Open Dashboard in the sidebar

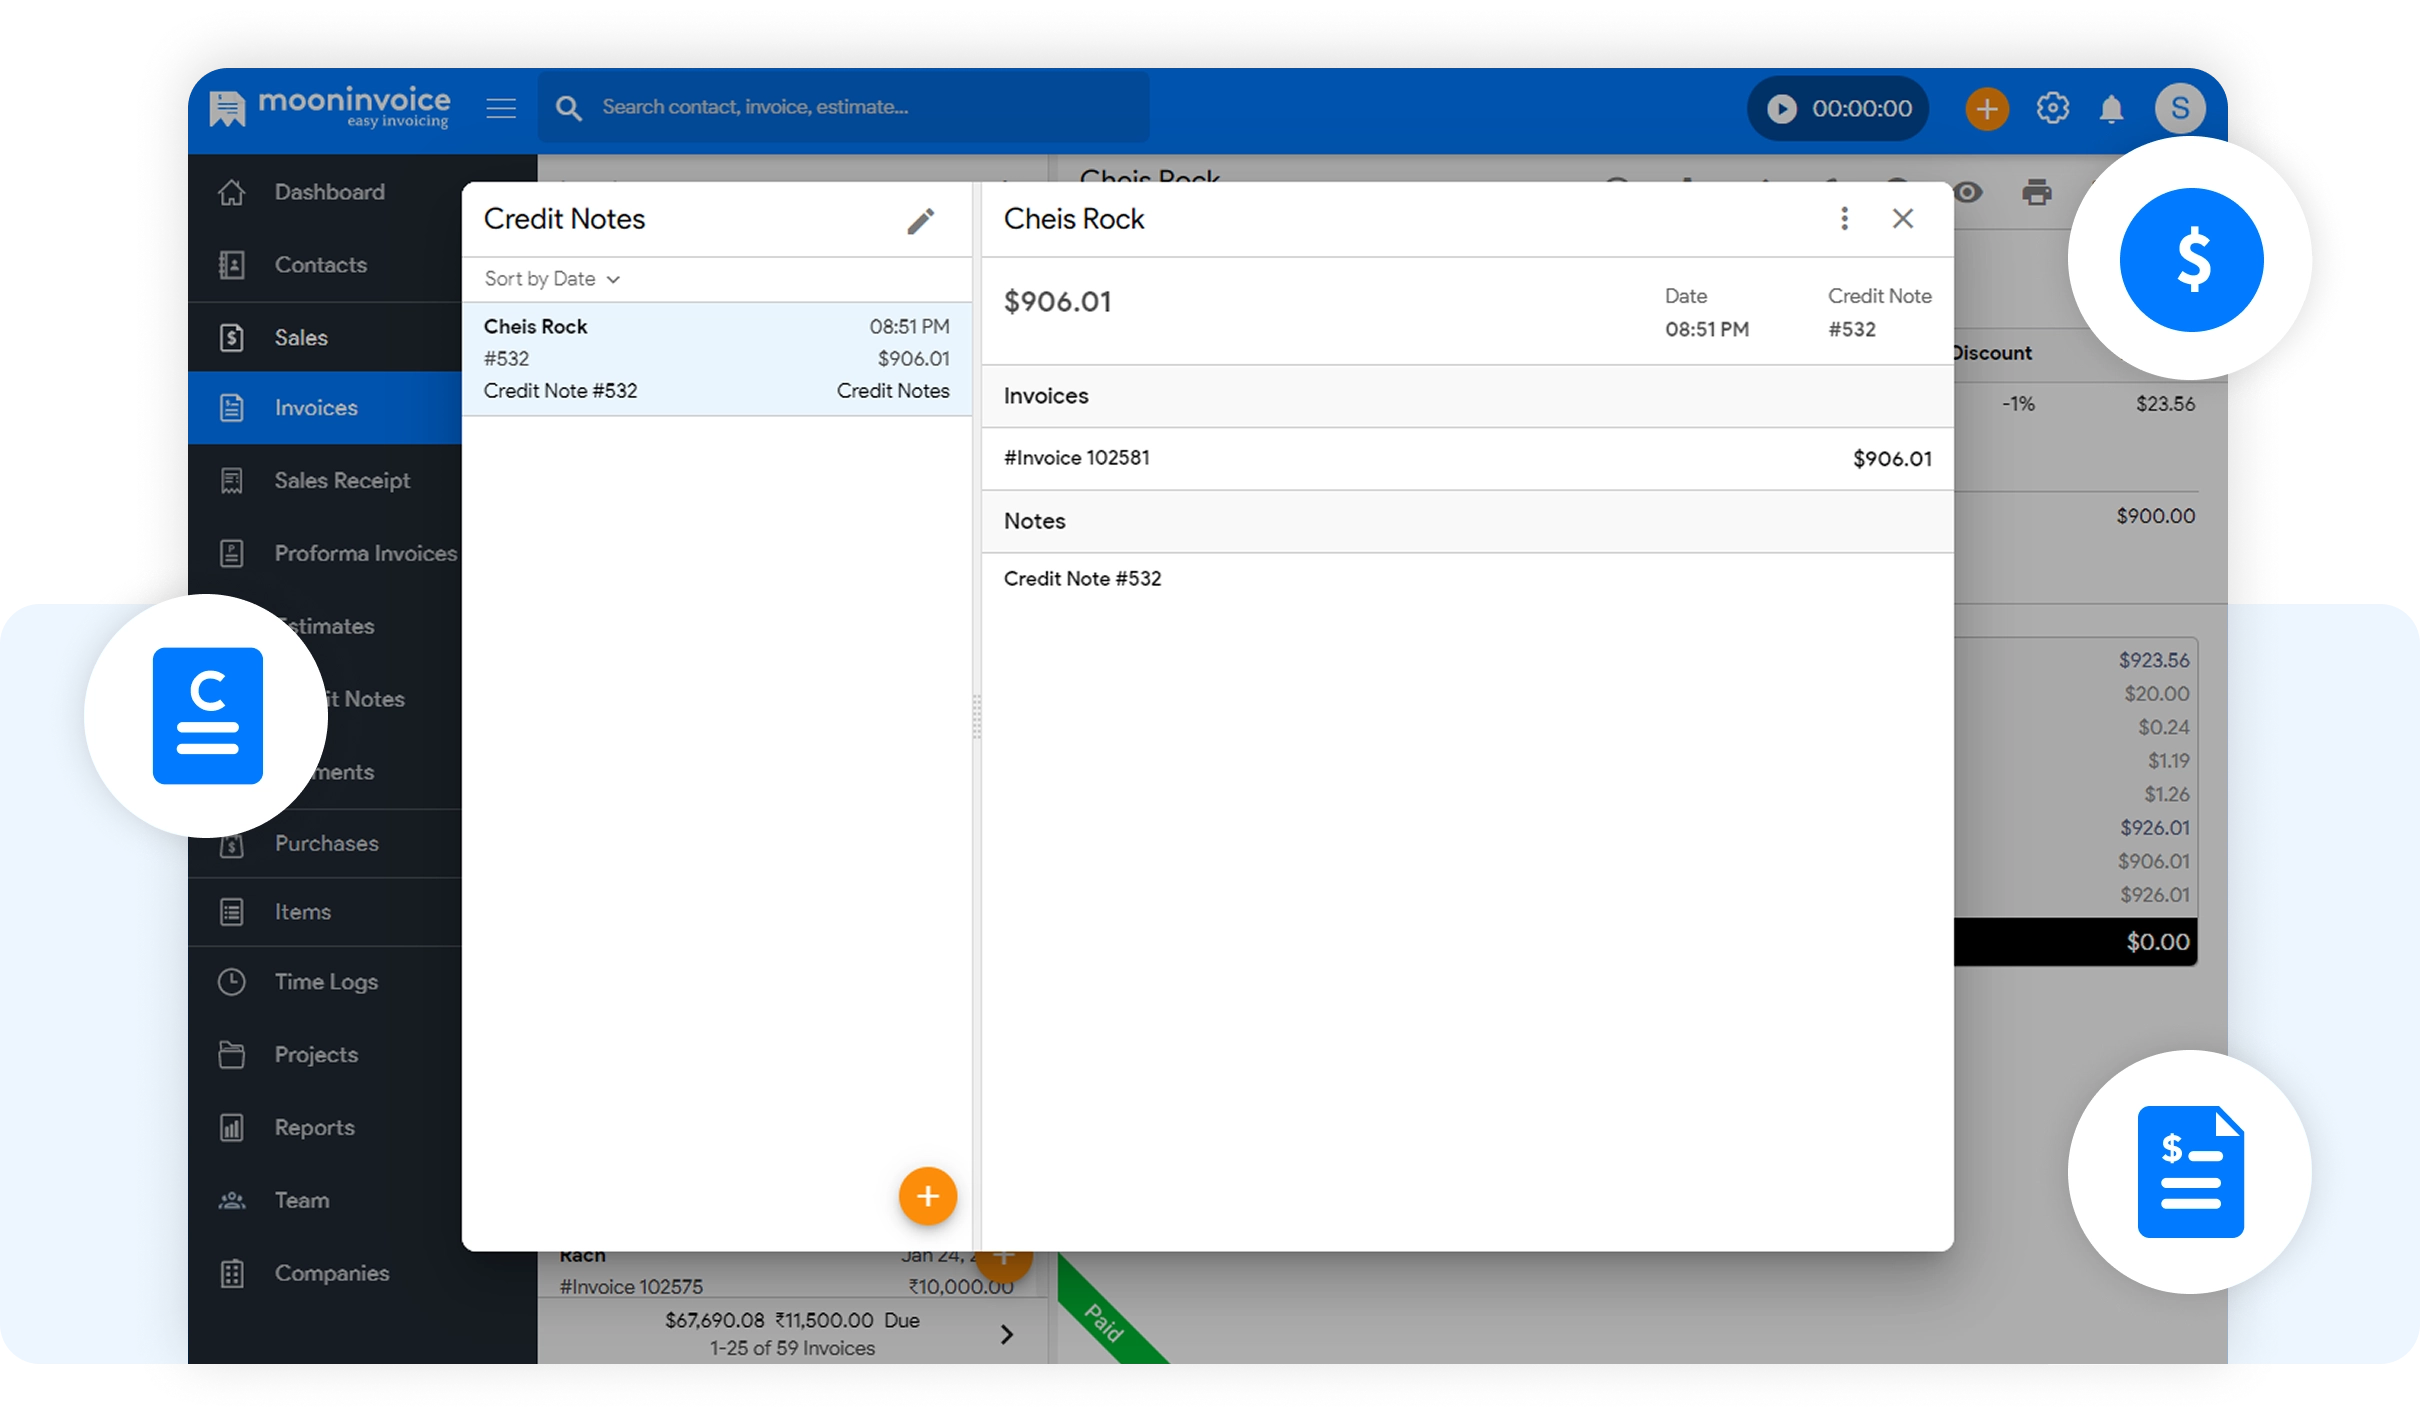pos(328,192)
